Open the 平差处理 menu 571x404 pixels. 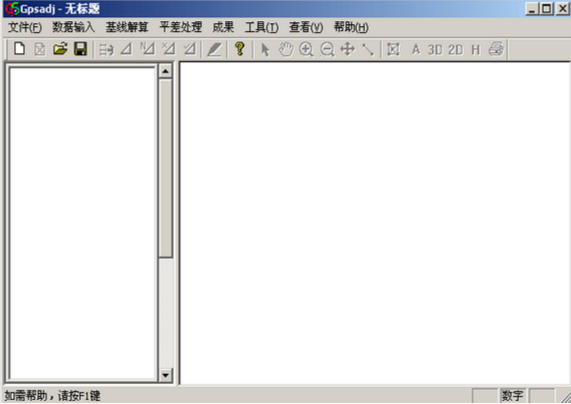[x=180, y=27]
